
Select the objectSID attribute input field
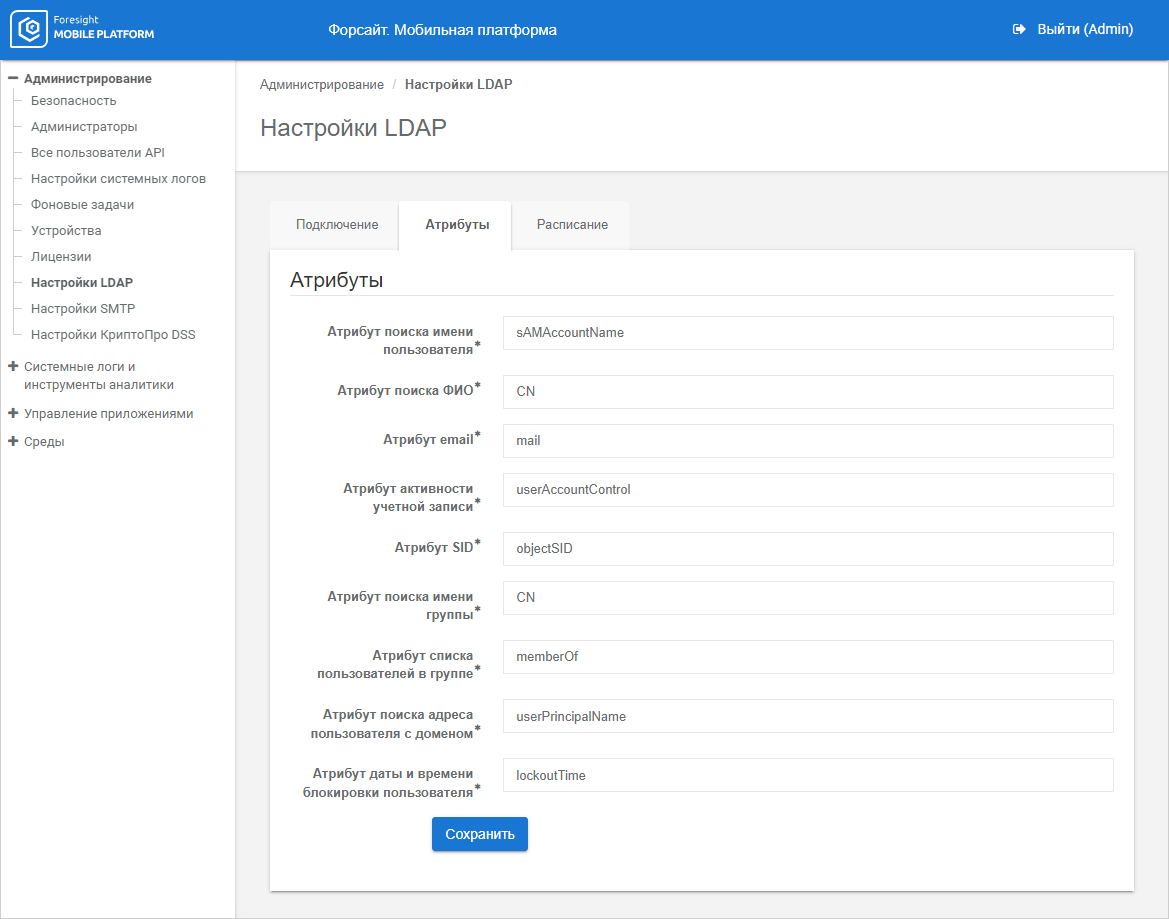(807, 549)
